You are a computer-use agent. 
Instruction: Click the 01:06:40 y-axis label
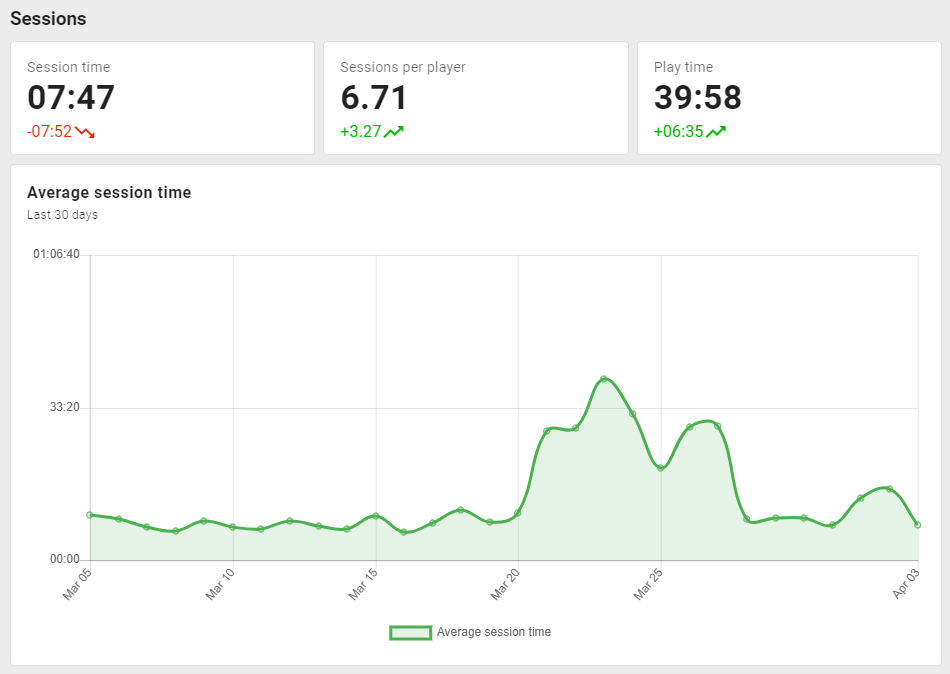point(56,254)
